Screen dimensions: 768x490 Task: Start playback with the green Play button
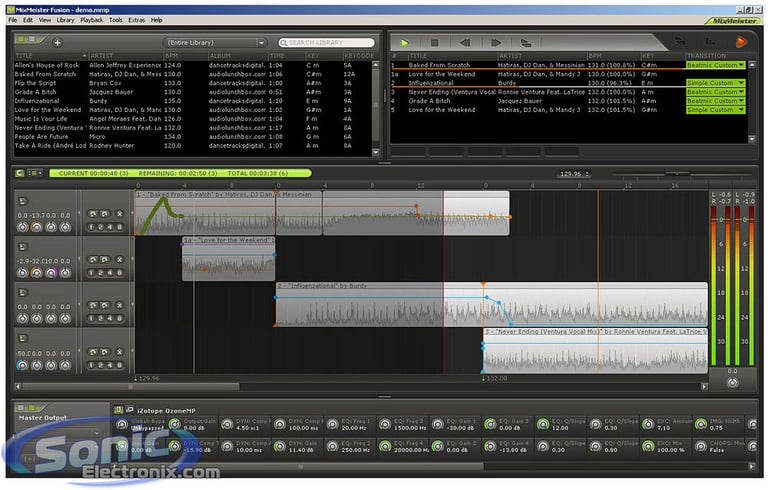[405, 43]
